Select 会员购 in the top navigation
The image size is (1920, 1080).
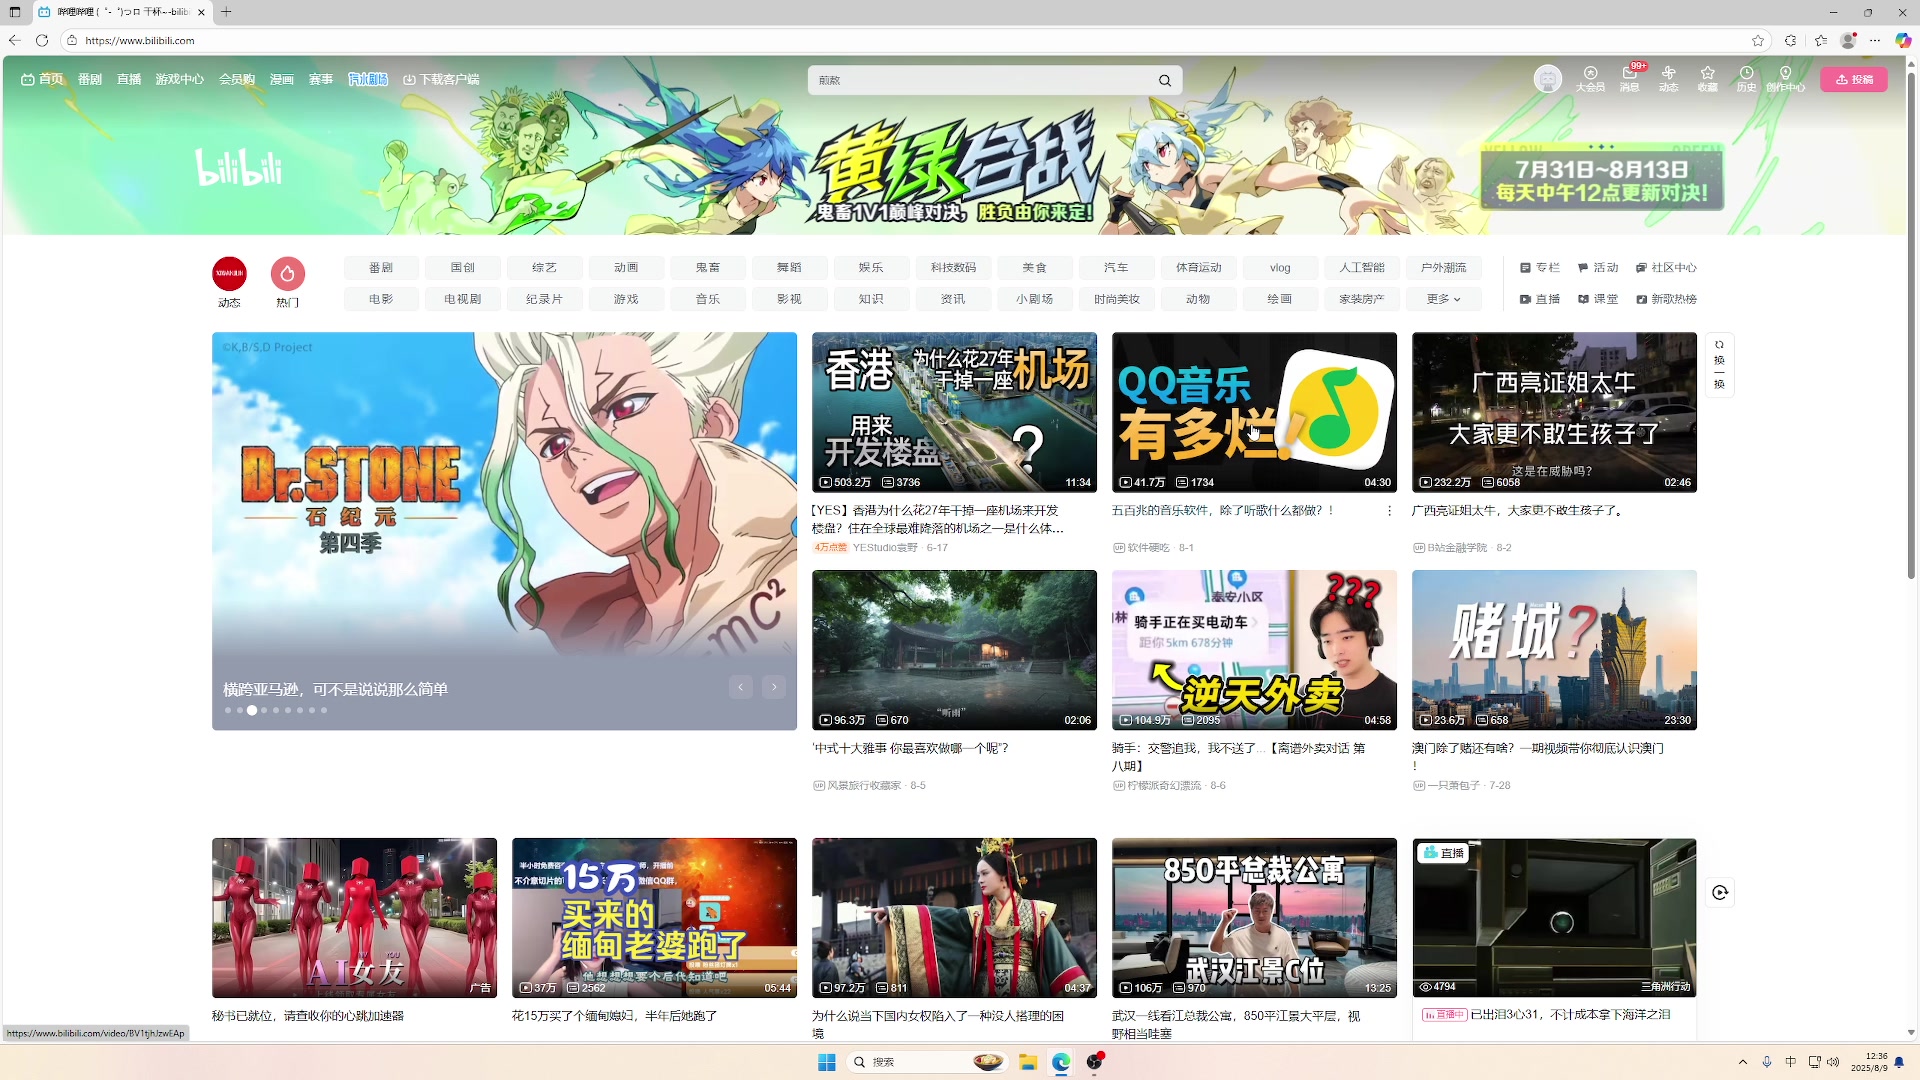[237, 79]
